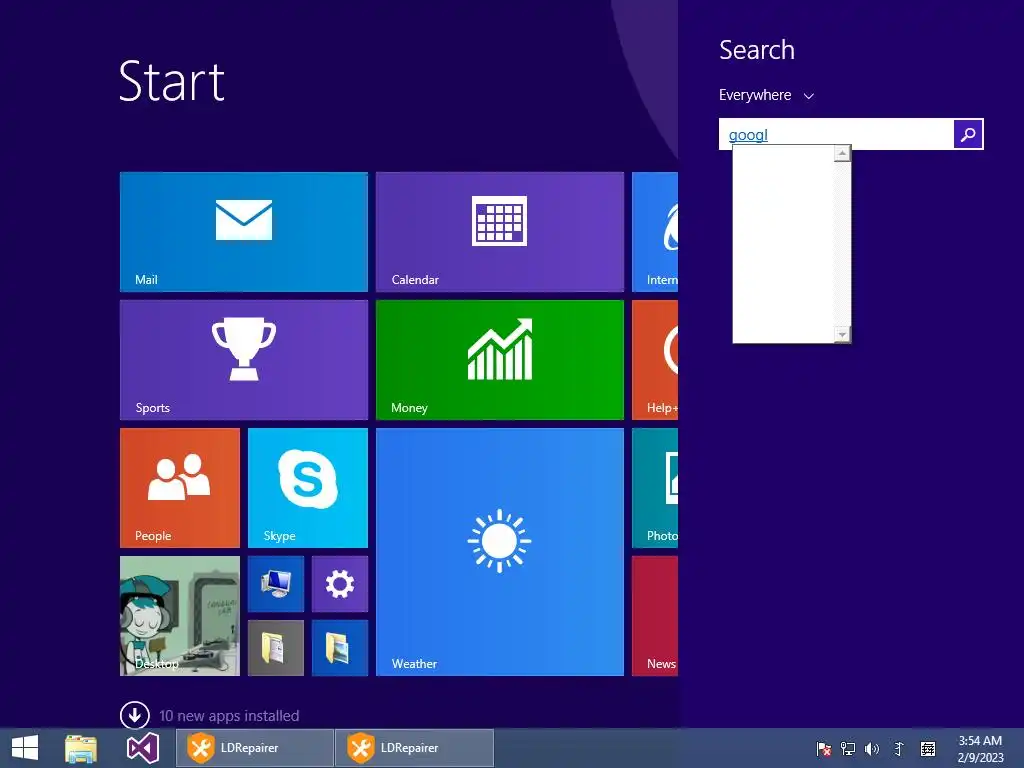Open the Weather tile

coord(500,552)
